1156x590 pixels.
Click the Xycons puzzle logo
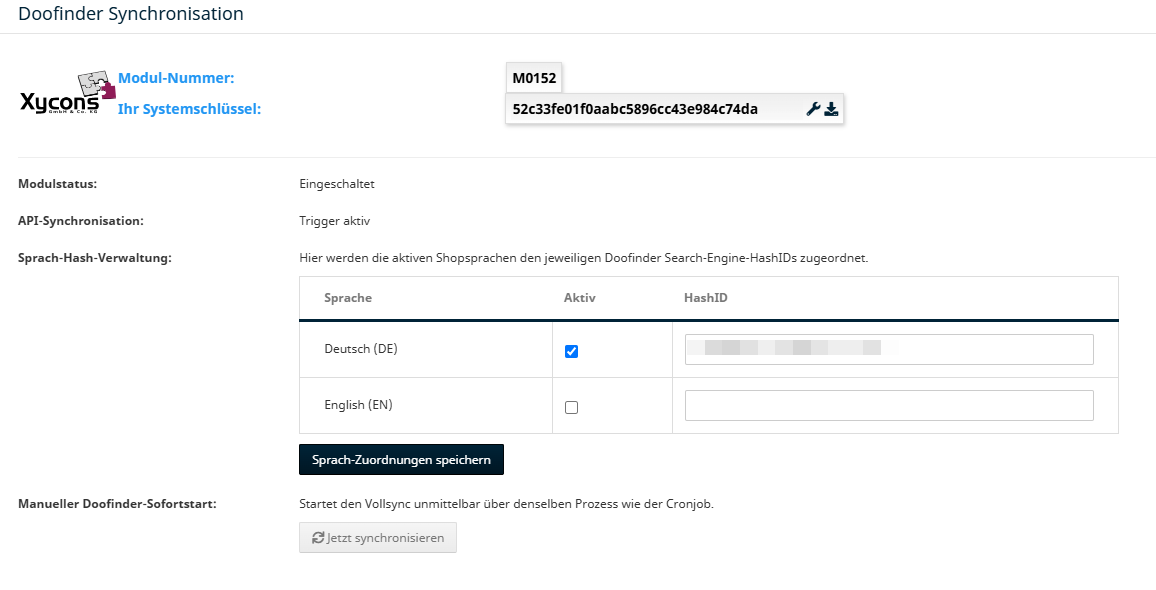click(68, 92)
